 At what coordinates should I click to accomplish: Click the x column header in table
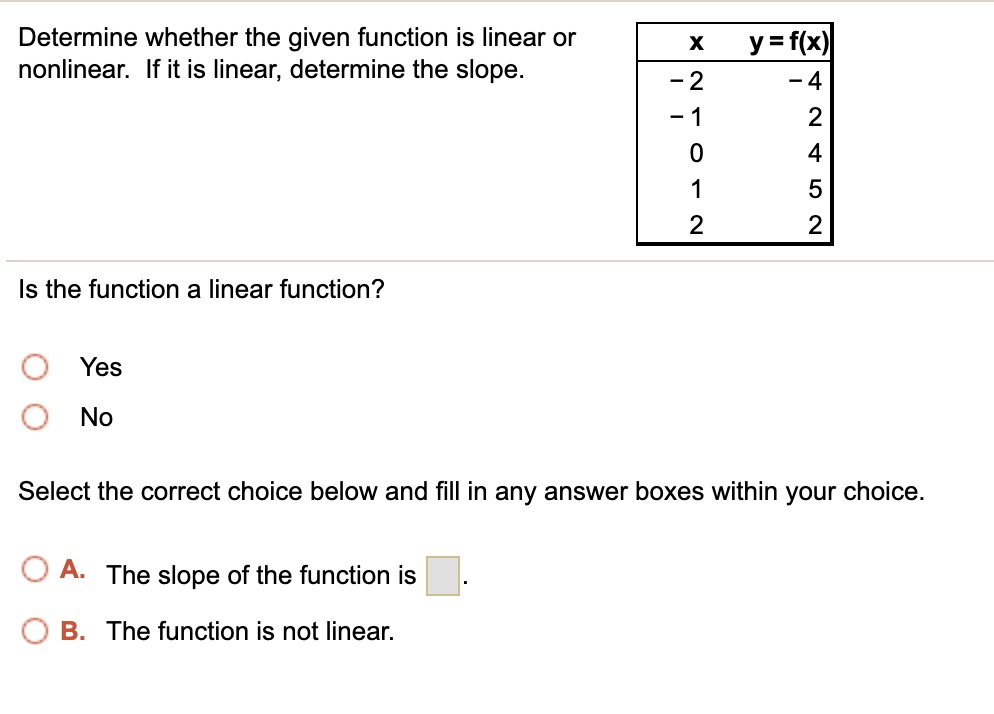(694, 41)
